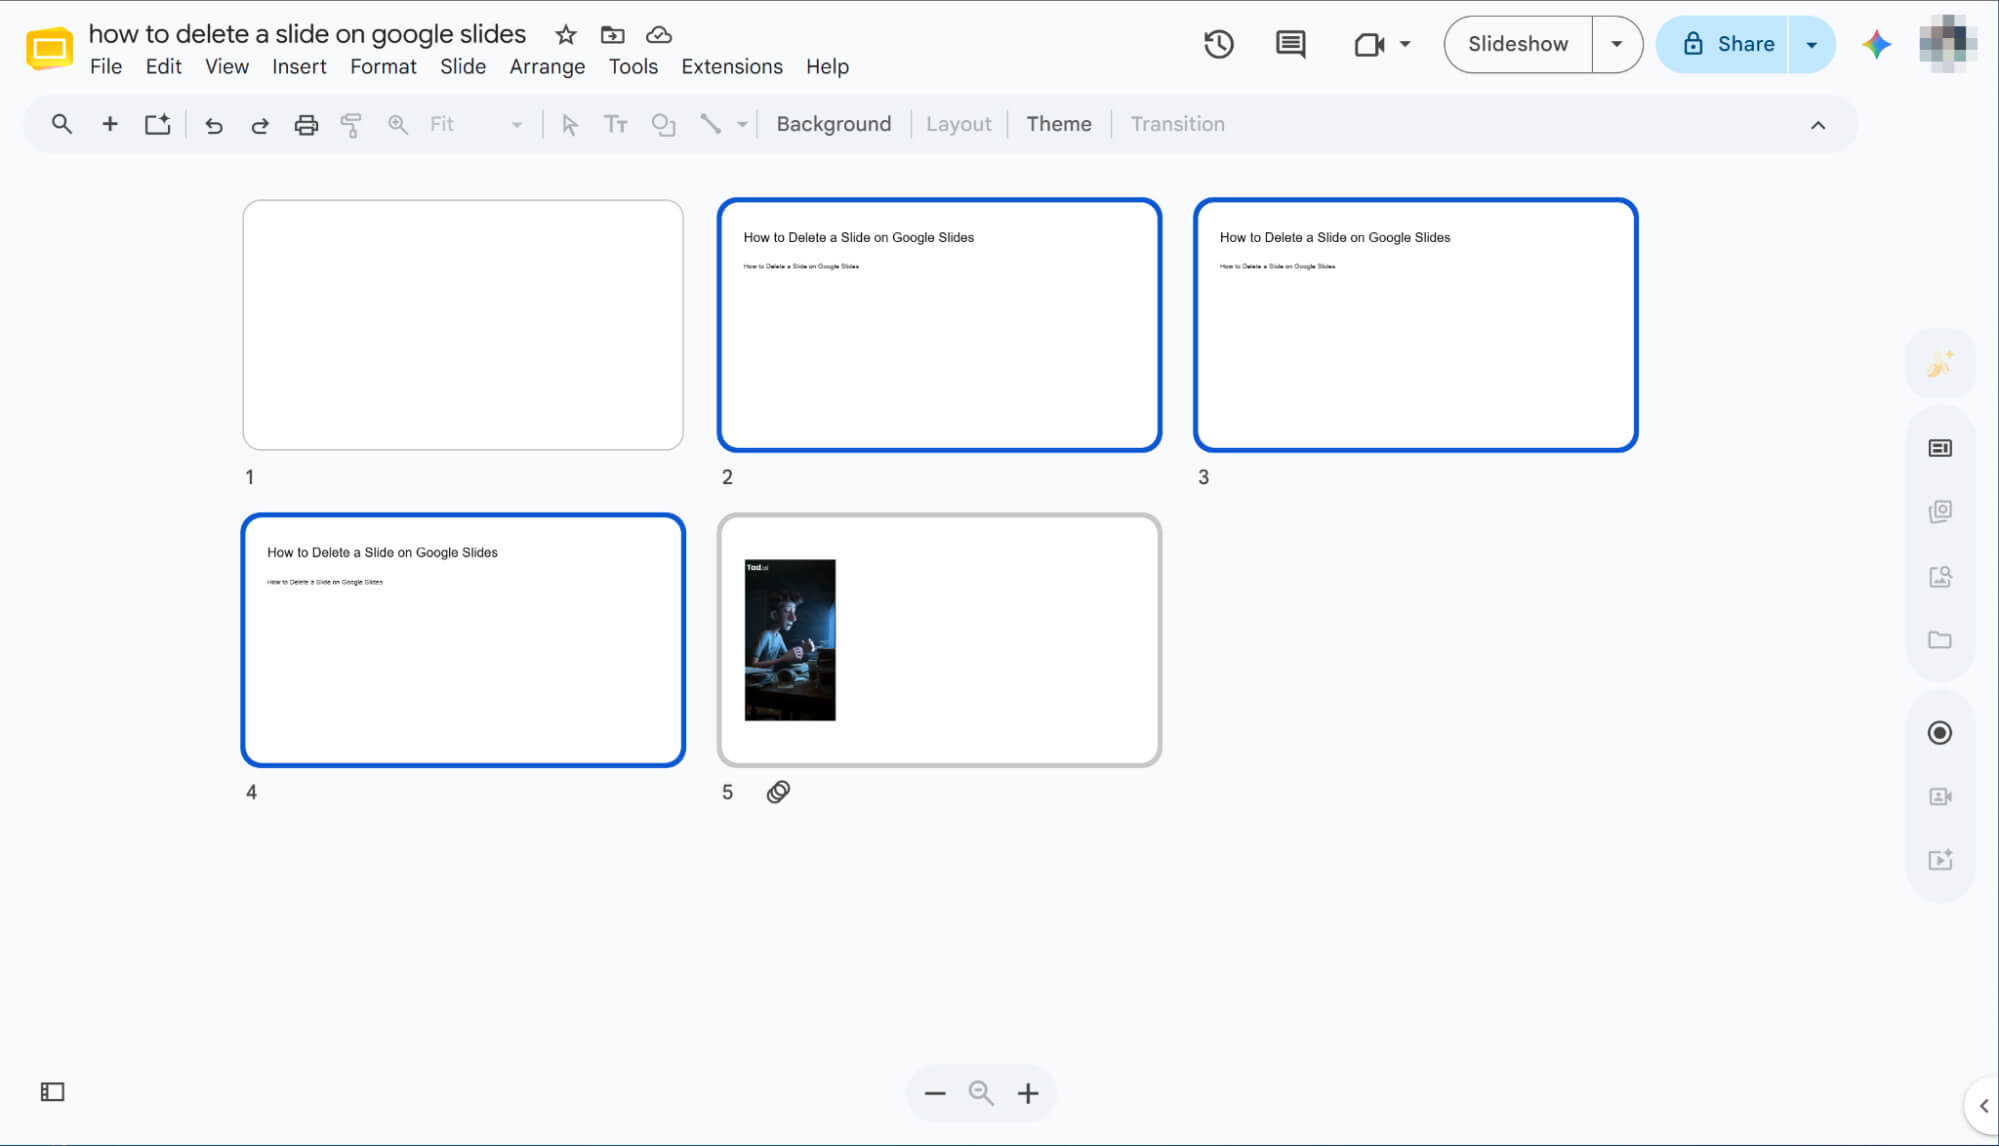Screen dimensions: 1999x1146
Task: Open the record button in side panel
Action: tap(1939, 733)
